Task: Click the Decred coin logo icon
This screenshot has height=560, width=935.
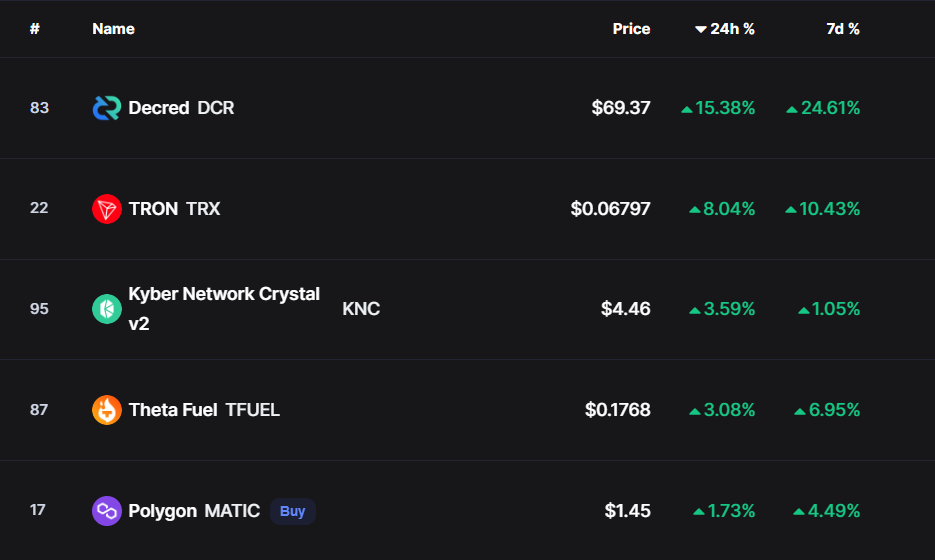Action: (x=106, y=108)
